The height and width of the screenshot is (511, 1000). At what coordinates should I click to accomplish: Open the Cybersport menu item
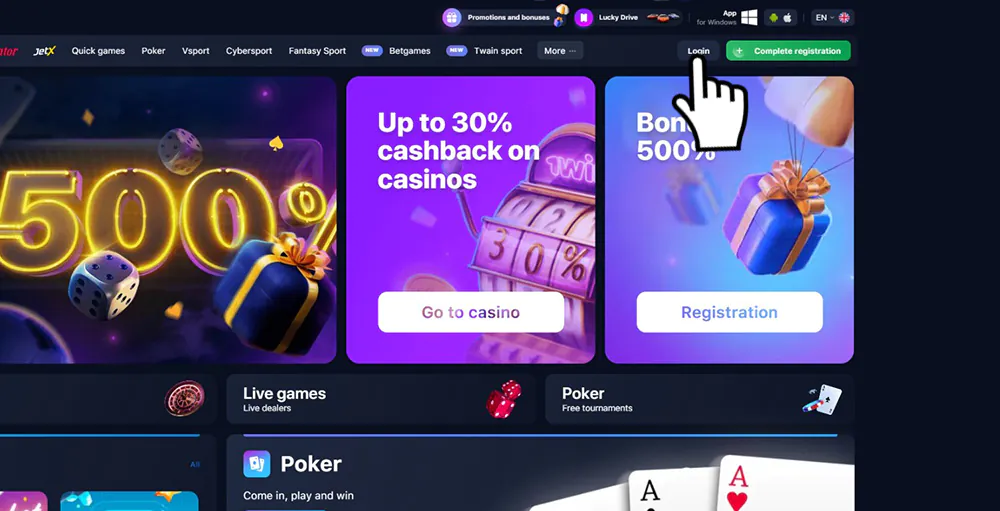249,51
